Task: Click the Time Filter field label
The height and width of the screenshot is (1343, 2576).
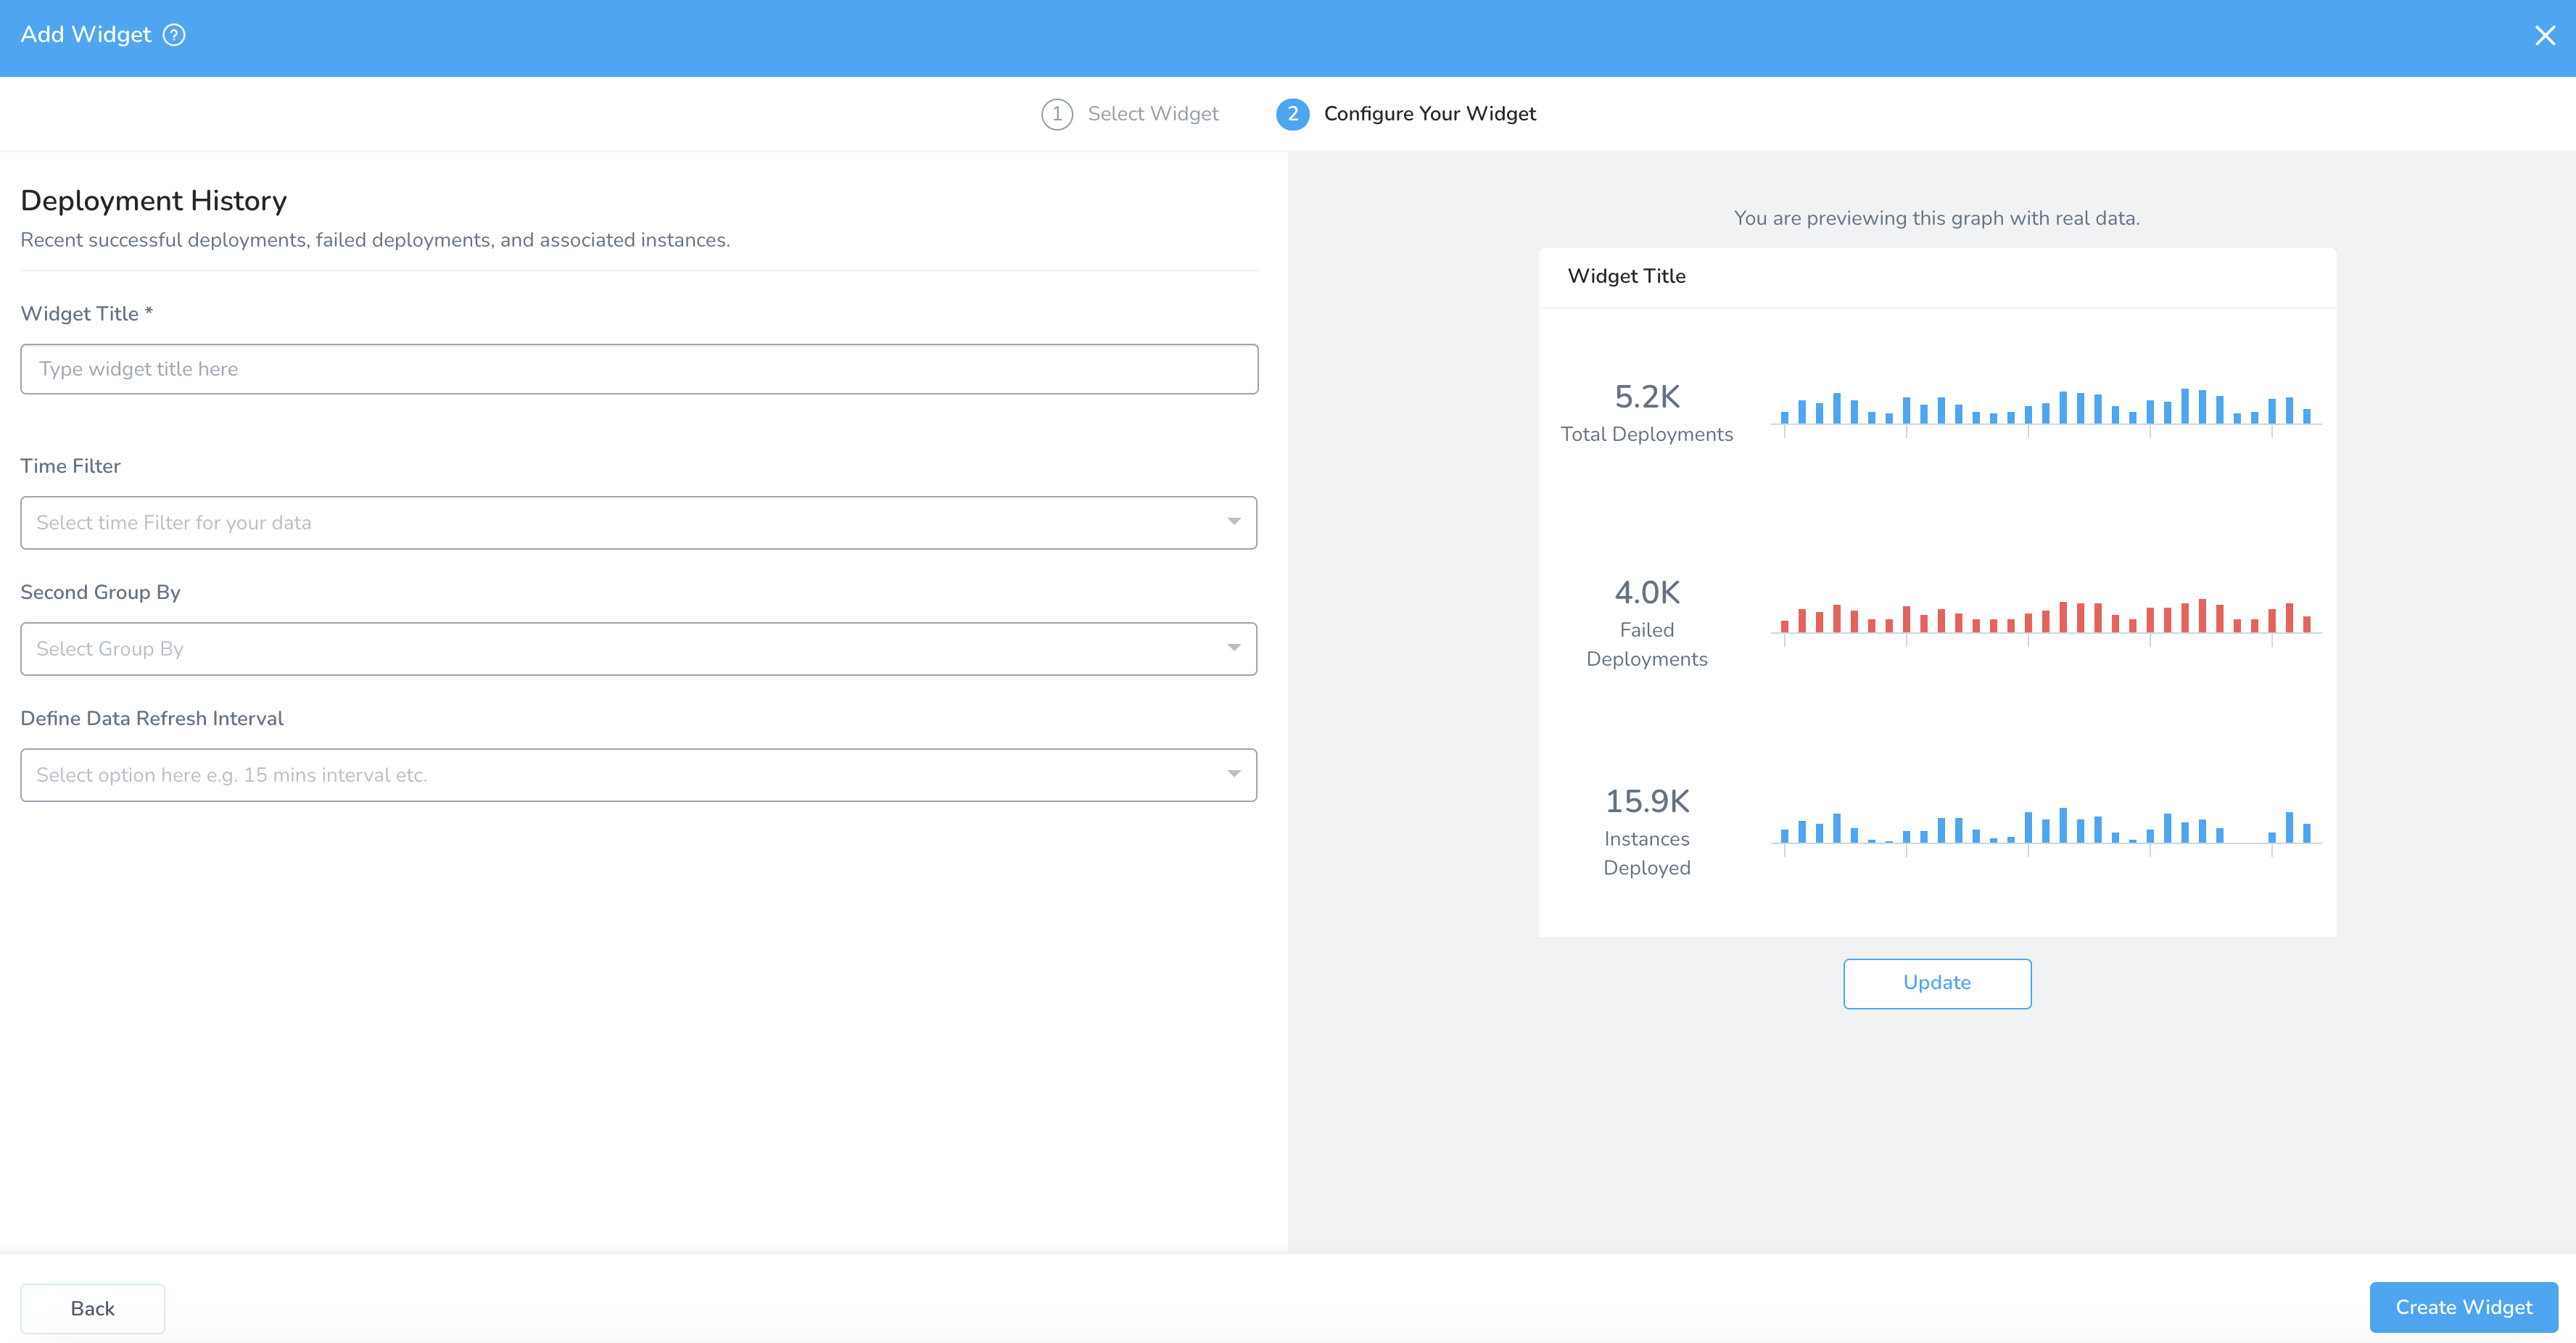Action: click(x=70, y=466)
